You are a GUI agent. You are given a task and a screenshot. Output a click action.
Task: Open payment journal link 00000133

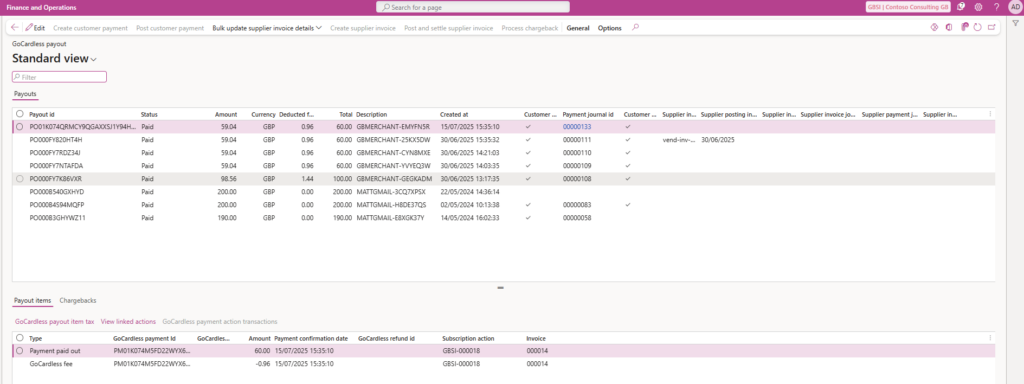point(577,127)
